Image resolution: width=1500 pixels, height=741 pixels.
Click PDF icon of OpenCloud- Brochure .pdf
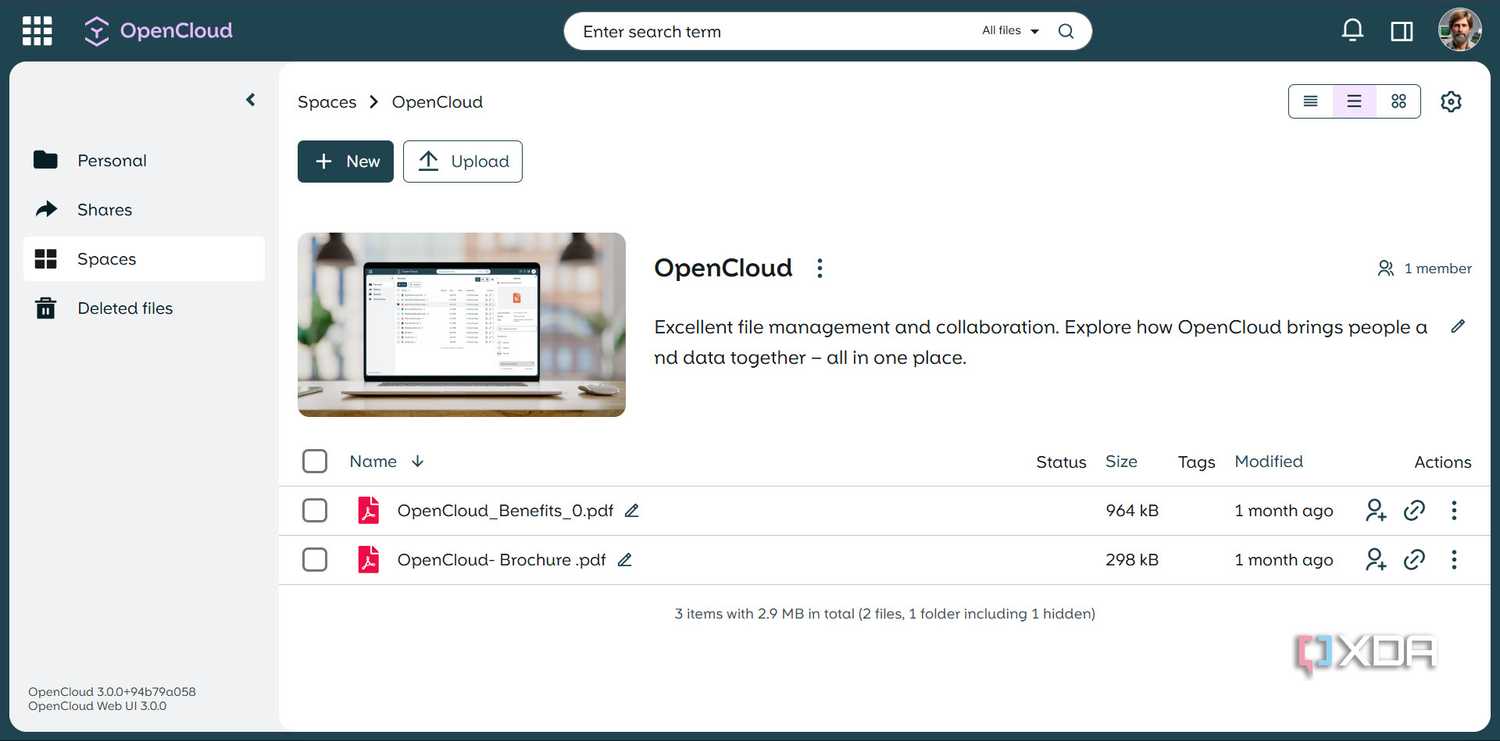(x=369, y=559)
